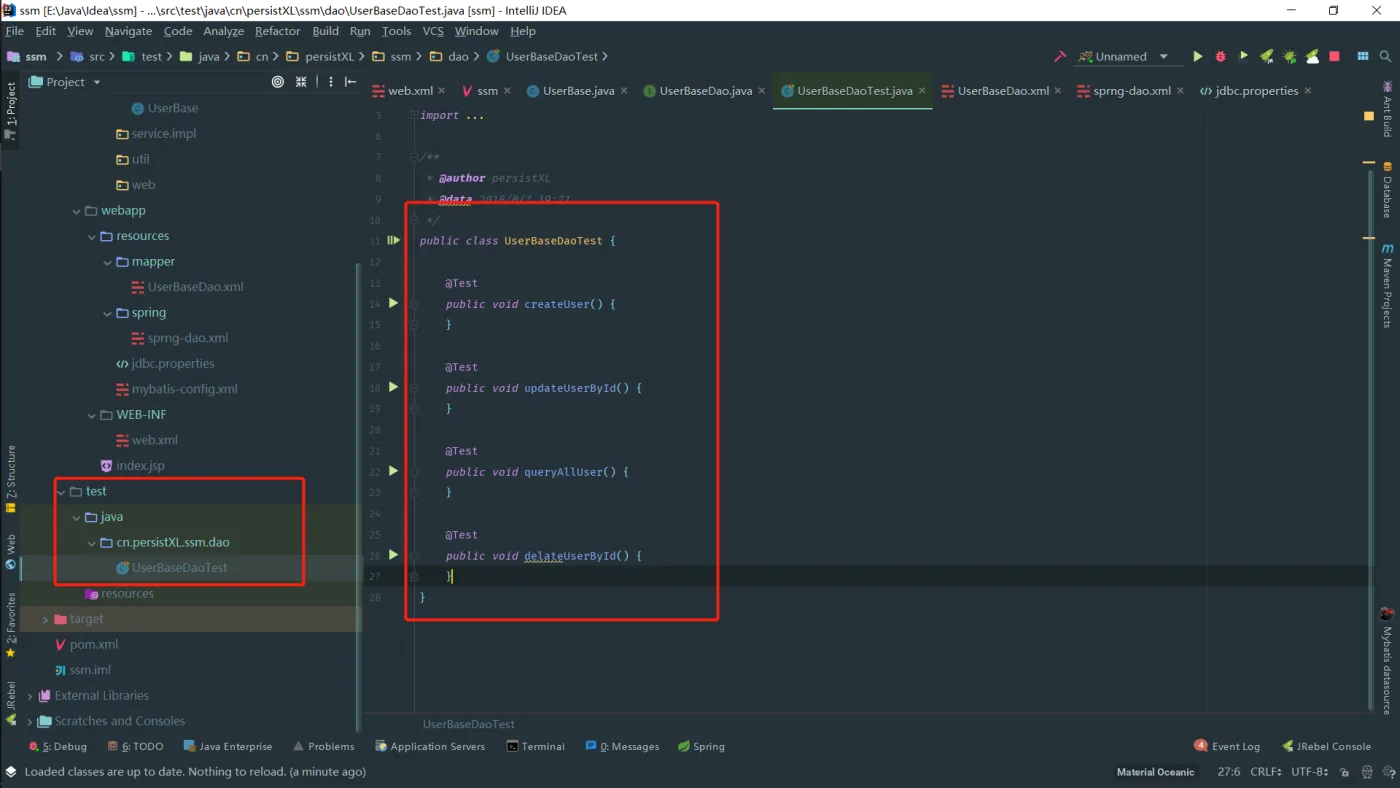Open Event Log in the status bar

(1227, 746)
